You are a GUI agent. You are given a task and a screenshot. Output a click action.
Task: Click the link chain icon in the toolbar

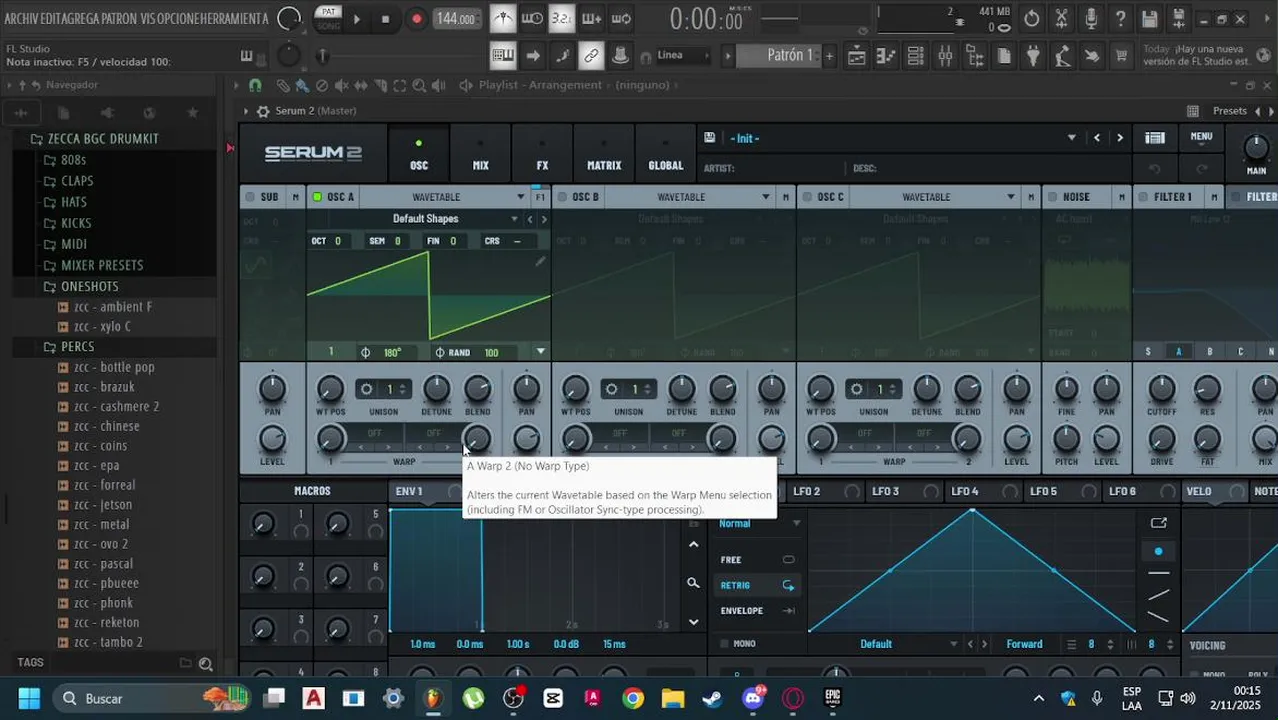coord(591,56)
